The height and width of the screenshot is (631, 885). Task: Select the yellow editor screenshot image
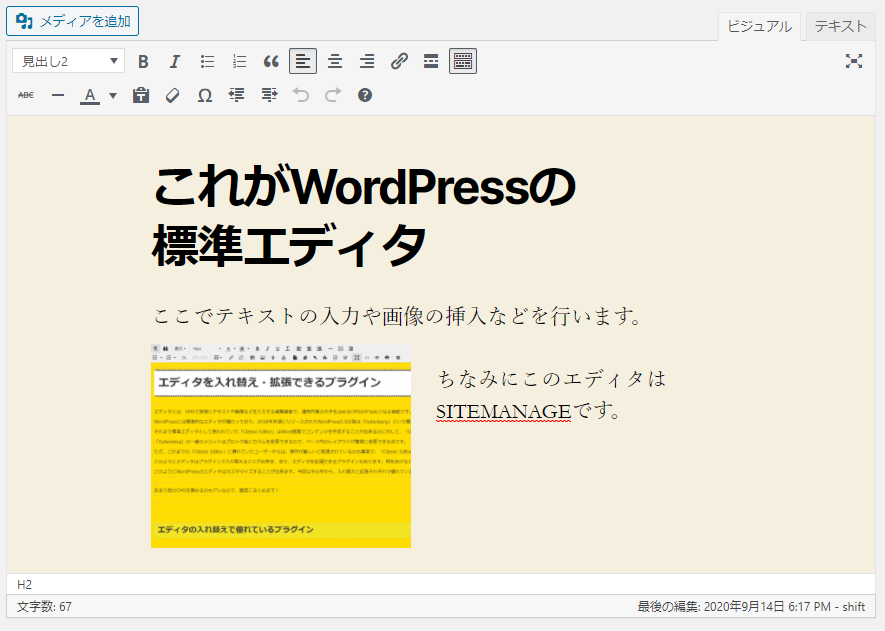(281, 445)
